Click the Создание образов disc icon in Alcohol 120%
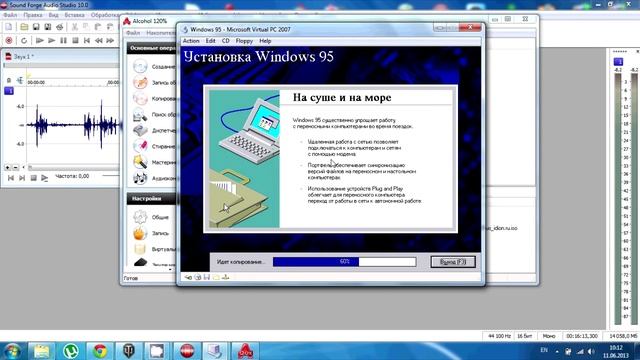Viewport: 640px width, 360px height. pos(140,66)
